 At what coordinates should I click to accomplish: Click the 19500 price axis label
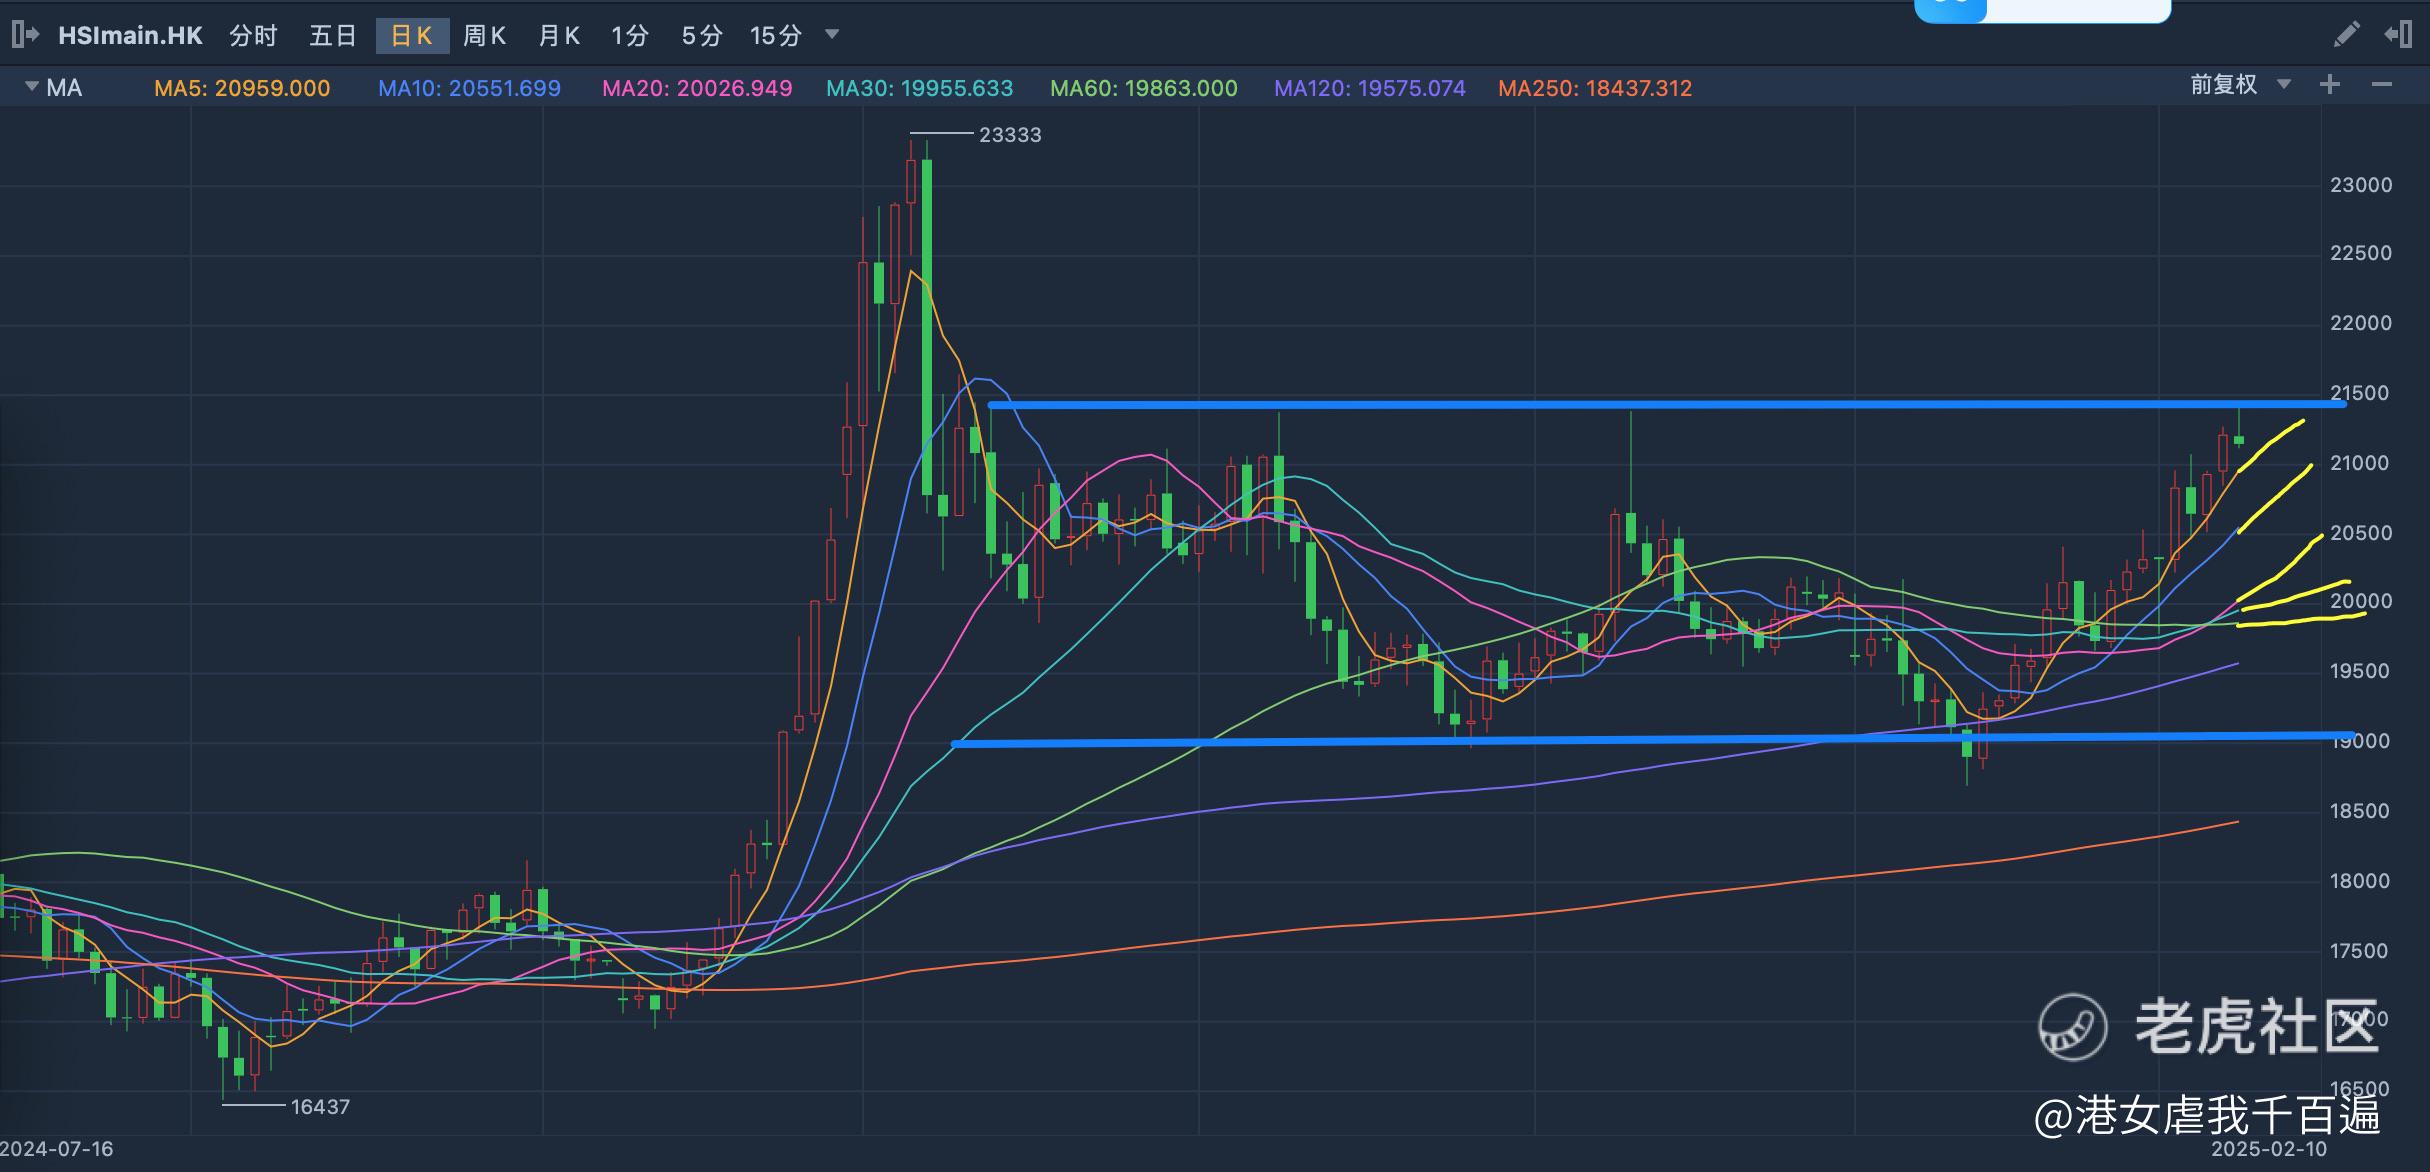[x=2361, y=671]
